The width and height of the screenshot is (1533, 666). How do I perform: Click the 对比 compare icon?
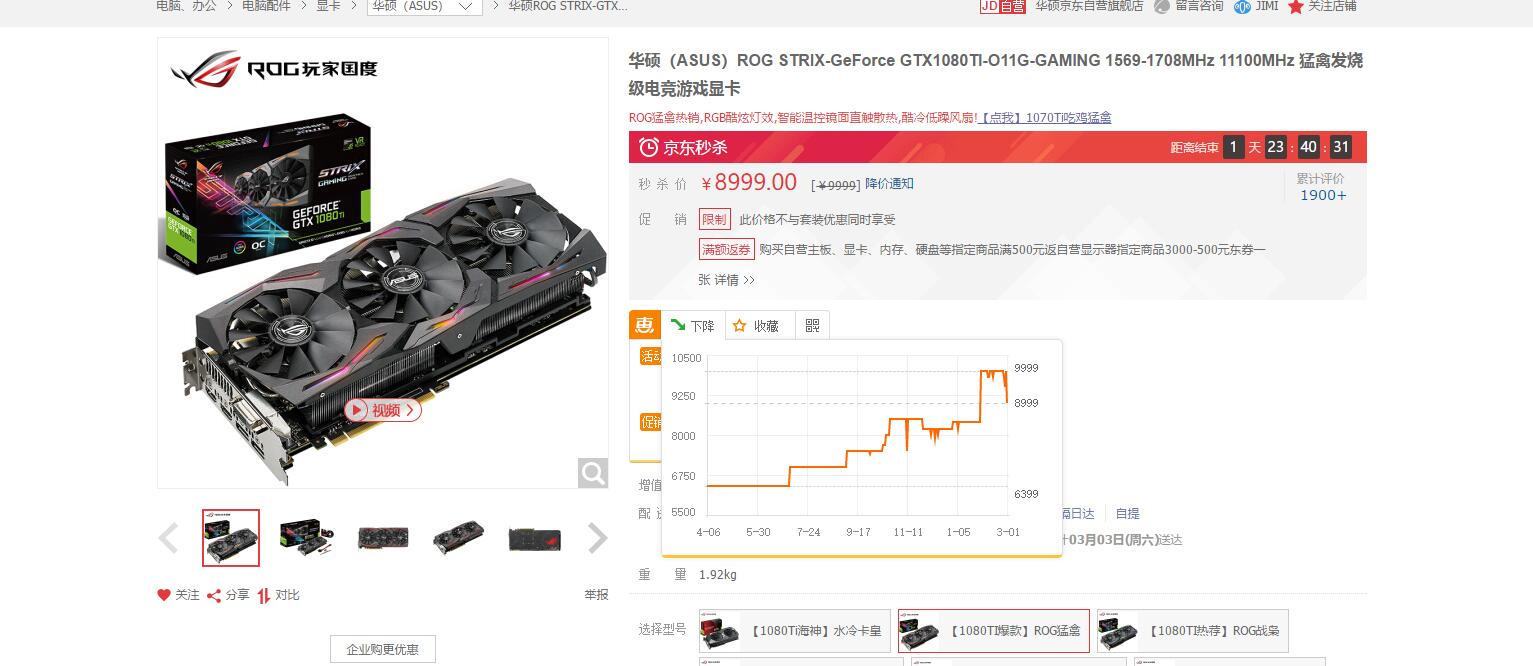(264, 595)
